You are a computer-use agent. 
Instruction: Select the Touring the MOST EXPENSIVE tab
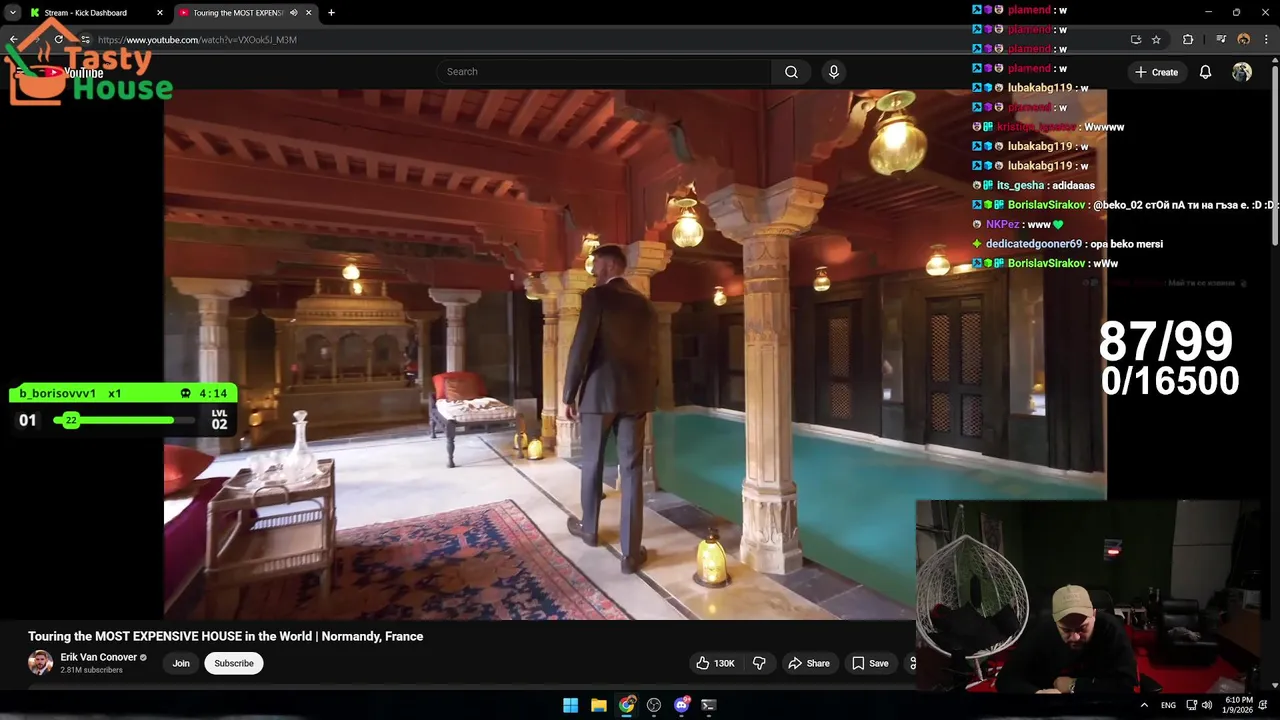point(244,13)
